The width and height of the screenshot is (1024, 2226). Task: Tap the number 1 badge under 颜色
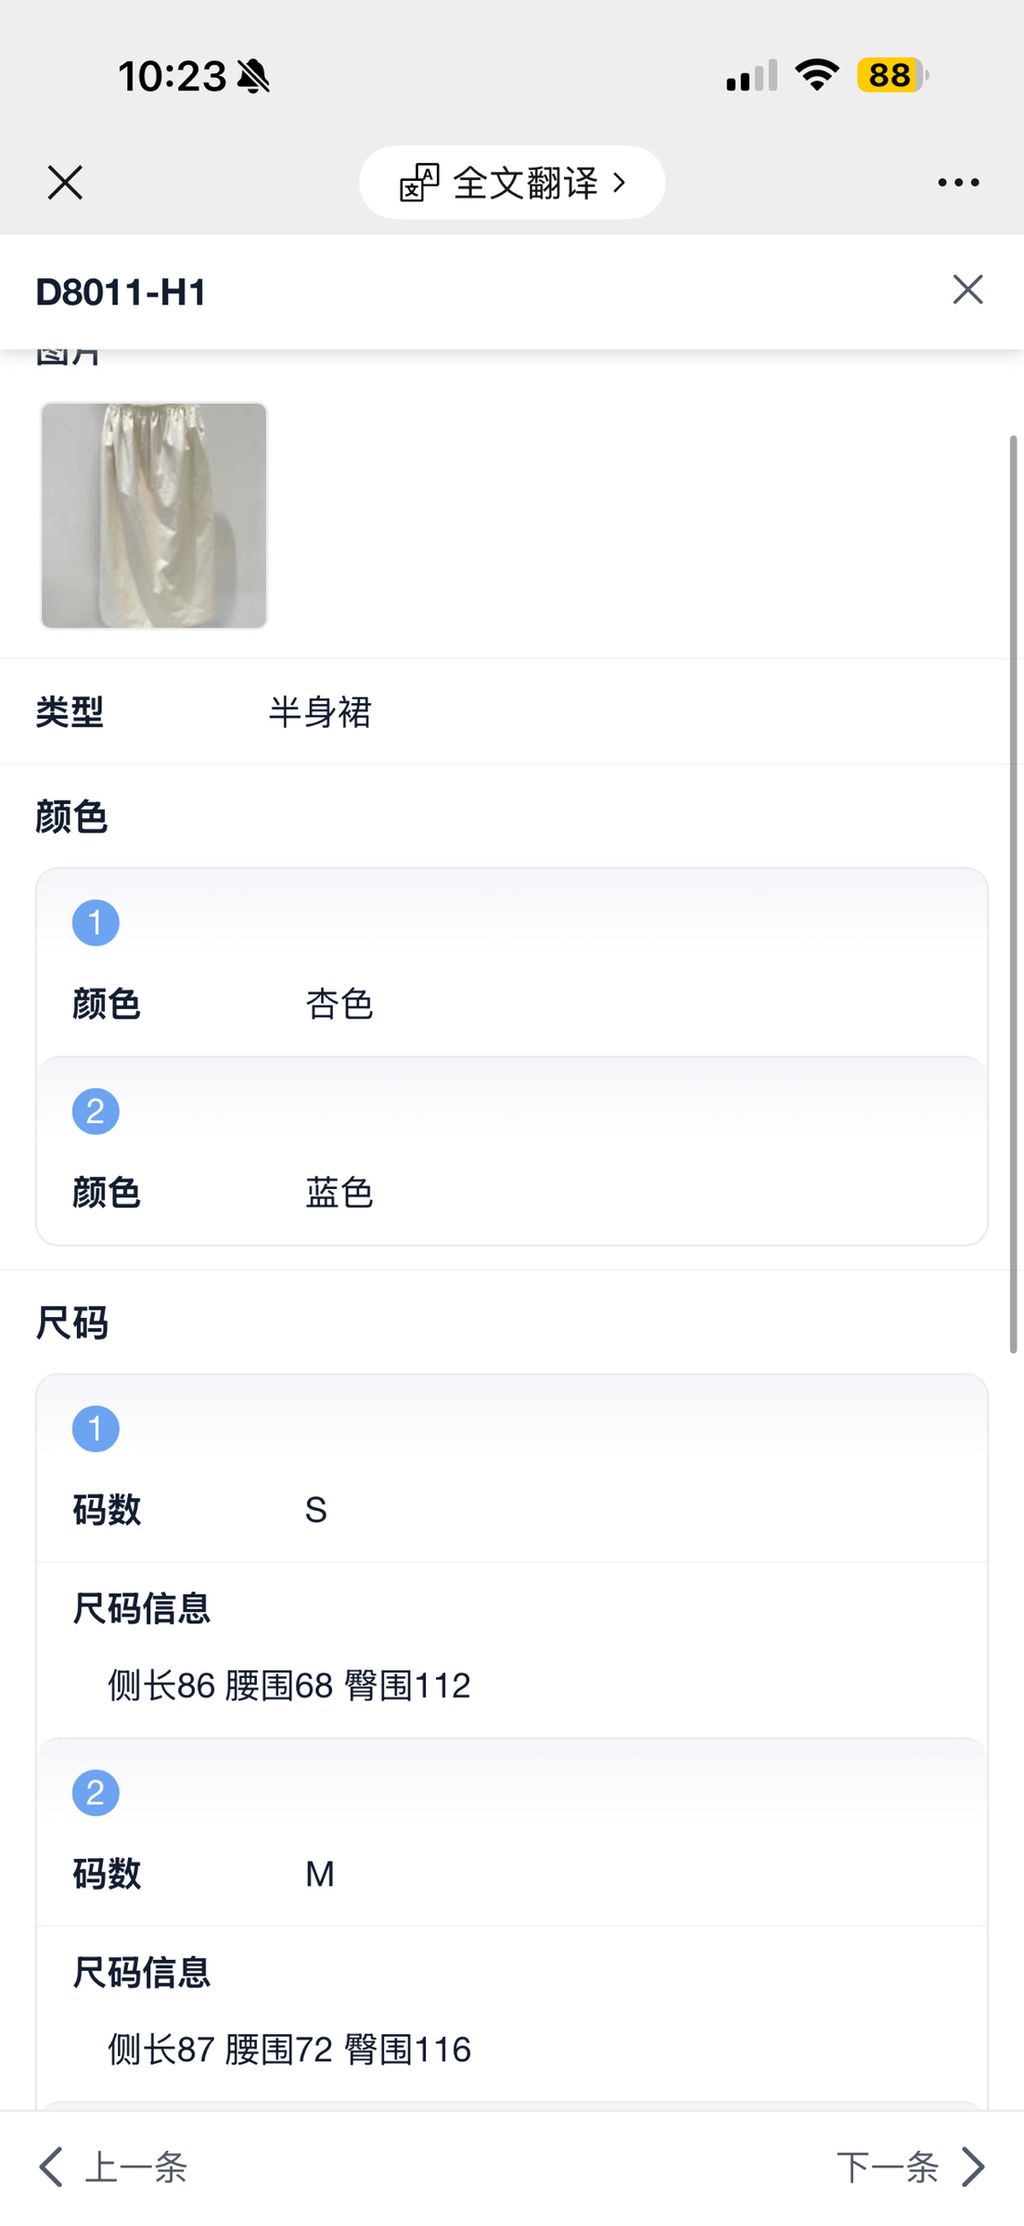[96, 922]
